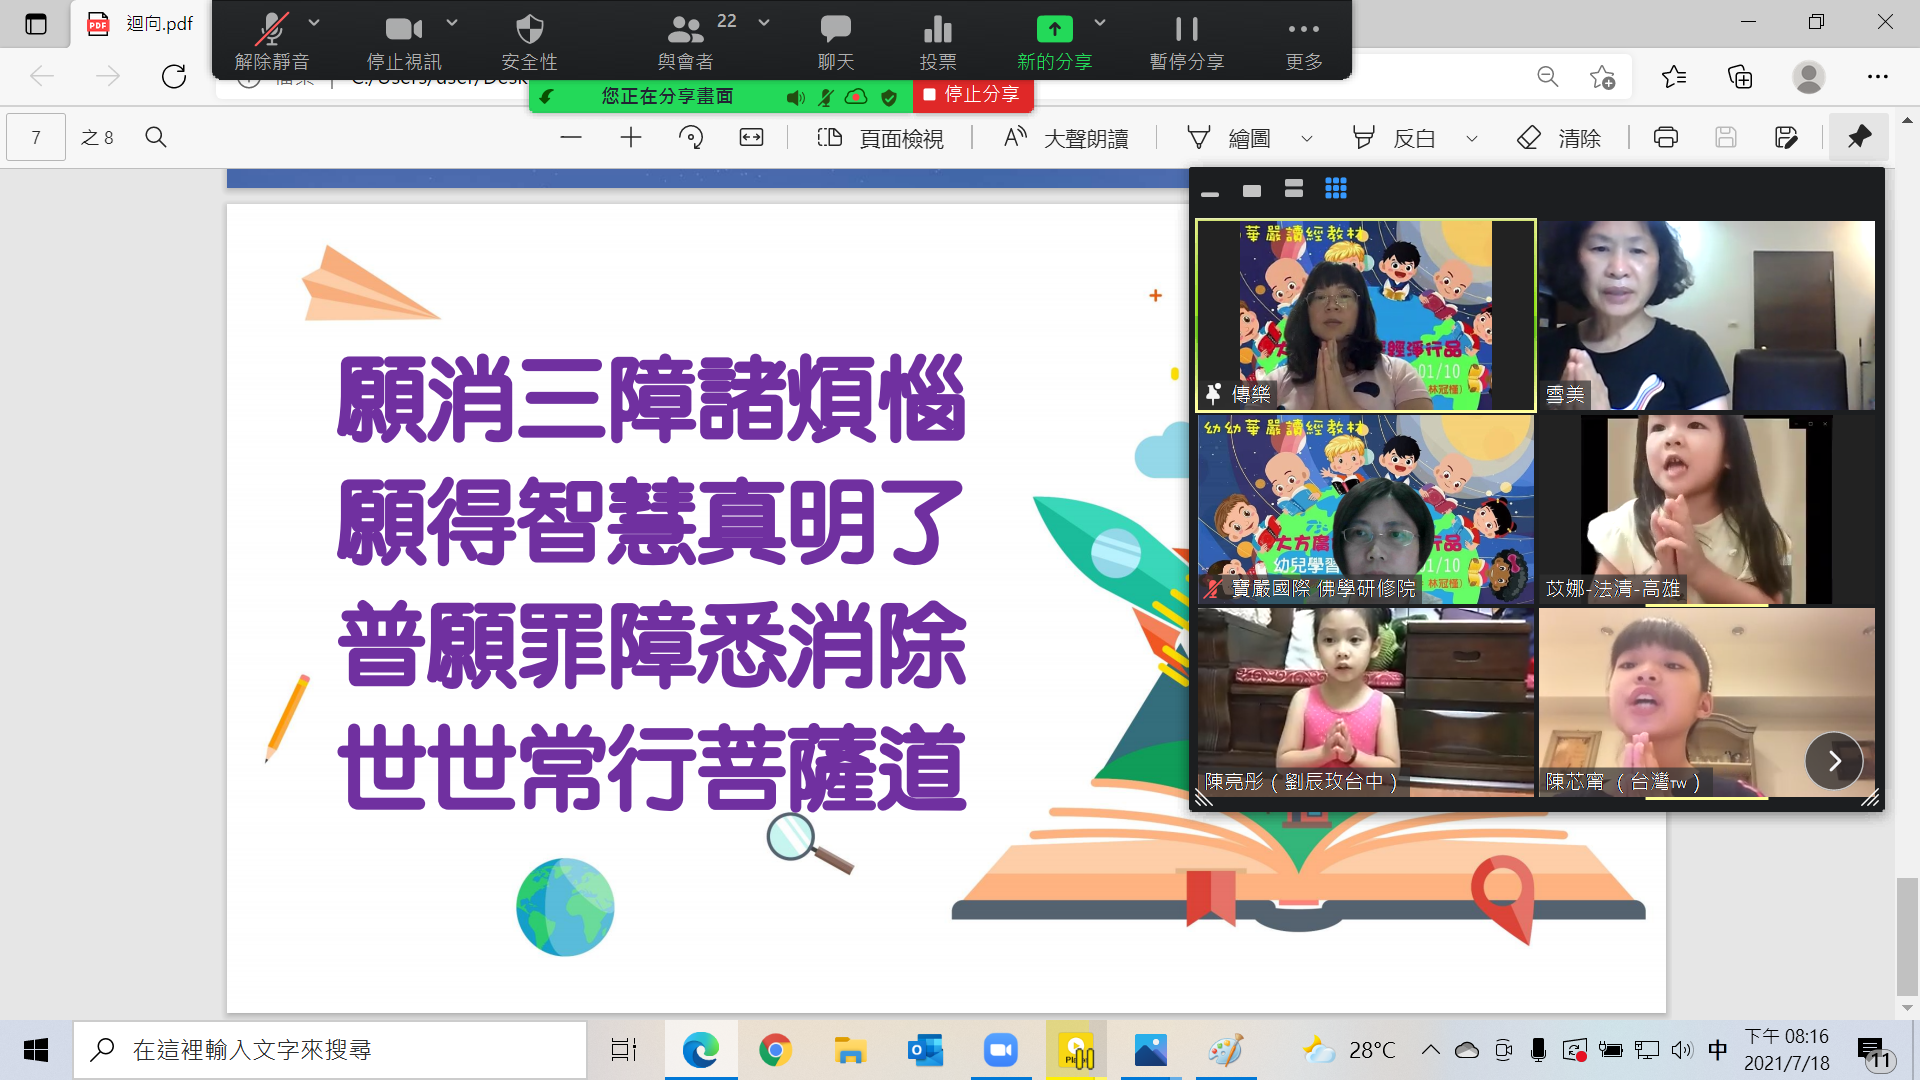
Task: Open the Polls icon in Zoom
Action: click(x=937, y=30)
